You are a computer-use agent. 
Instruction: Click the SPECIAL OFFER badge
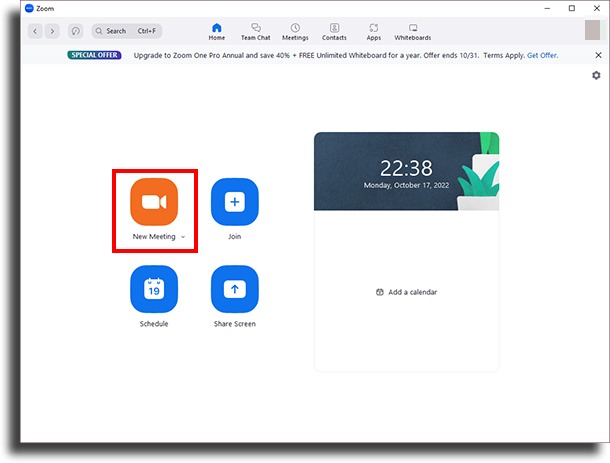point(94,55)
